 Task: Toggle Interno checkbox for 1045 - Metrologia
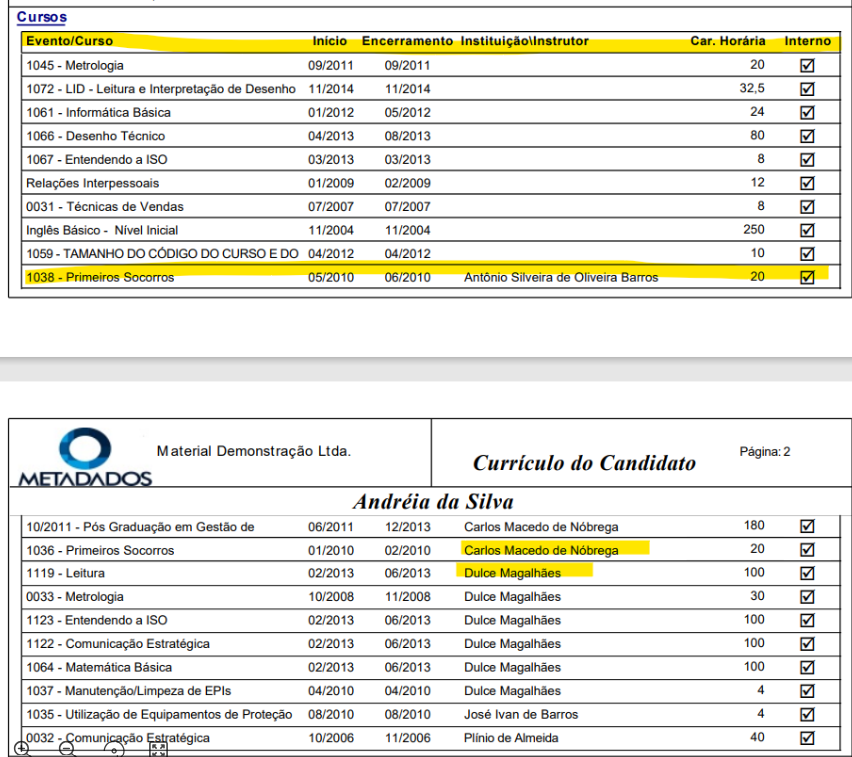[807, 66]
